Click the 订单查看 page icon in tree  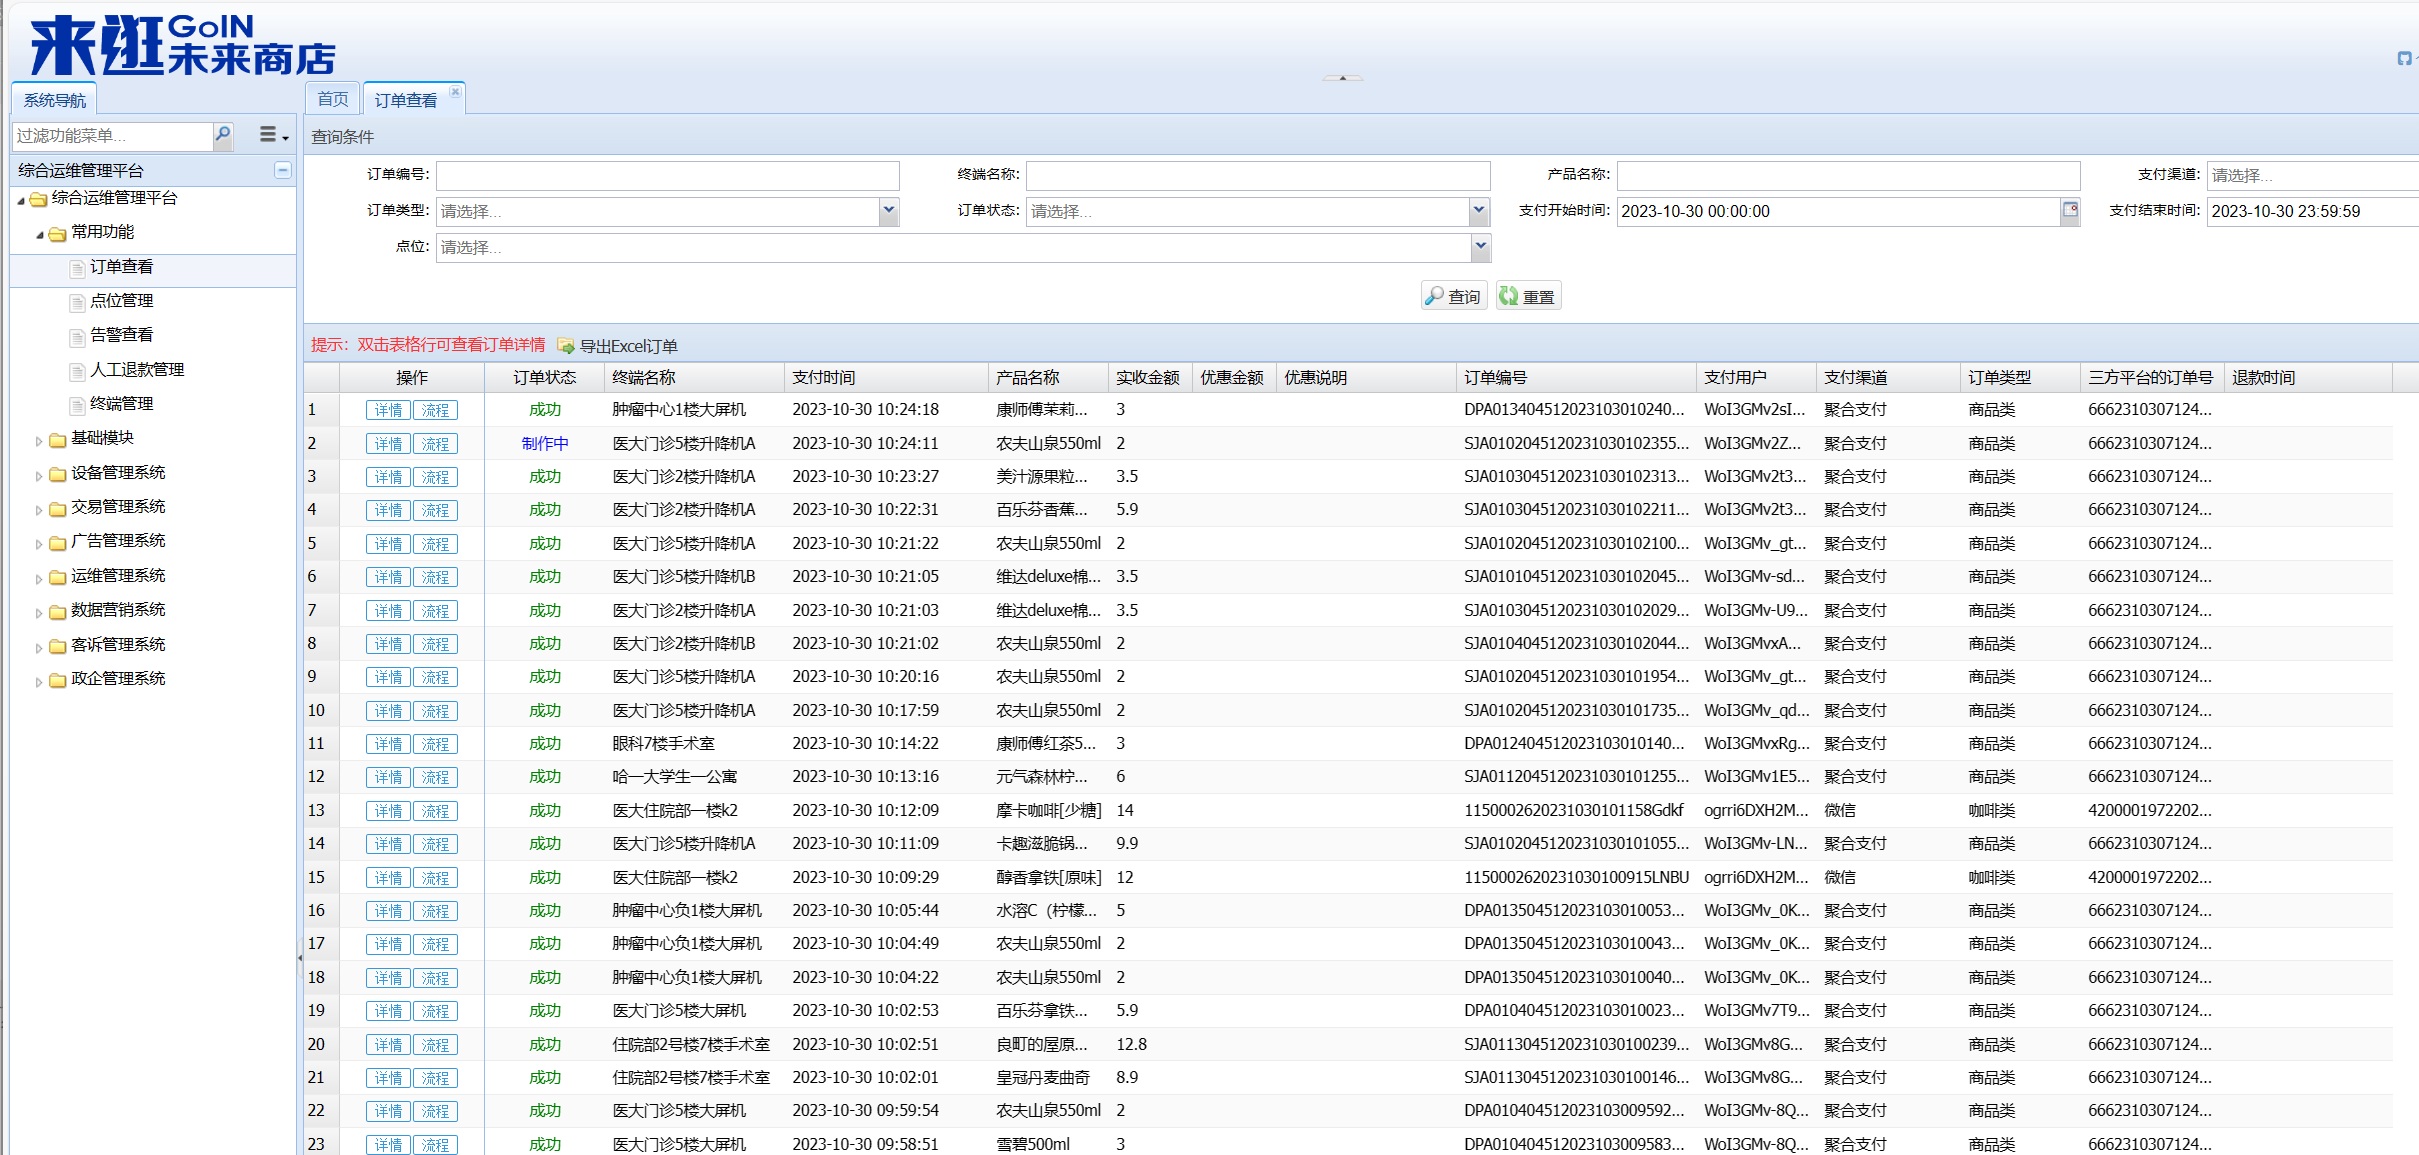point(77,268)
